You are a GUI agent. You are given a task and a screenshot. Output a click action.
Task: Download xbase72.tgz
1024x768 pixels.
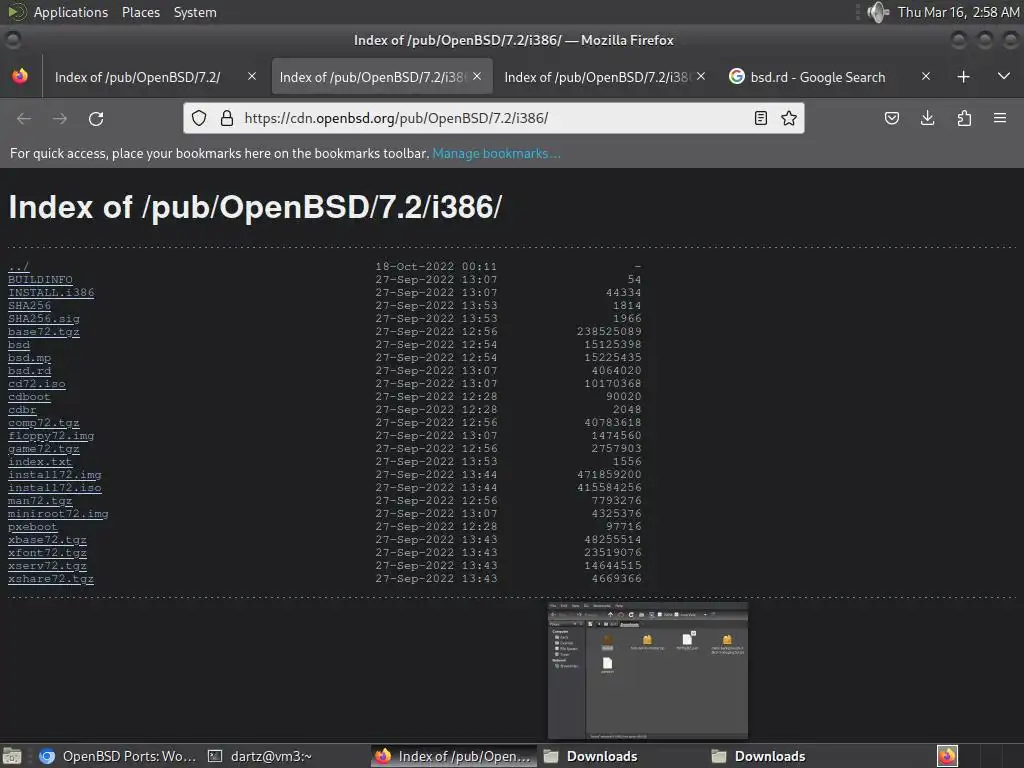(47, 540)
